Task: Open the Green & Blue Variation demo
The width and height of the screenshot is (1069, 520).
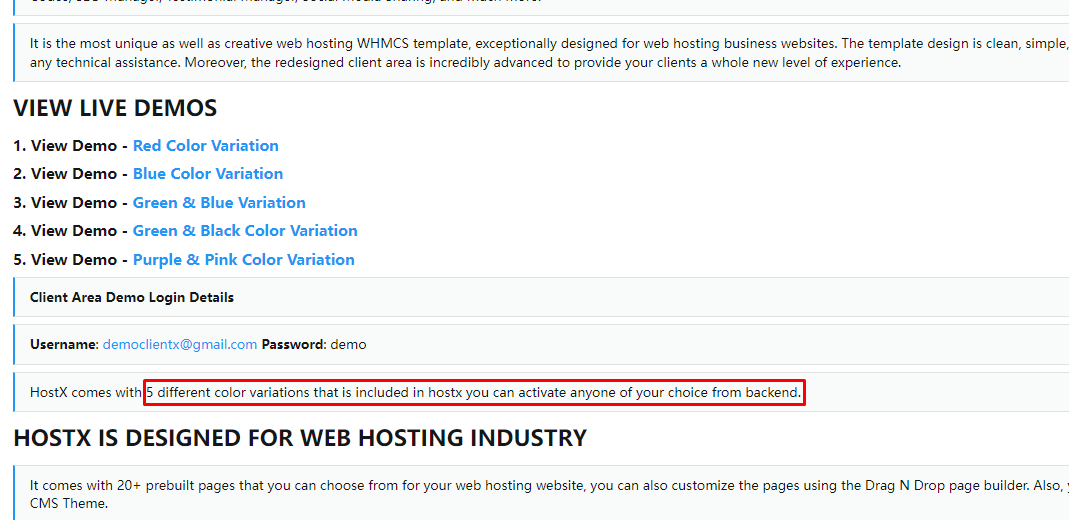Action: tap(219, 202)
